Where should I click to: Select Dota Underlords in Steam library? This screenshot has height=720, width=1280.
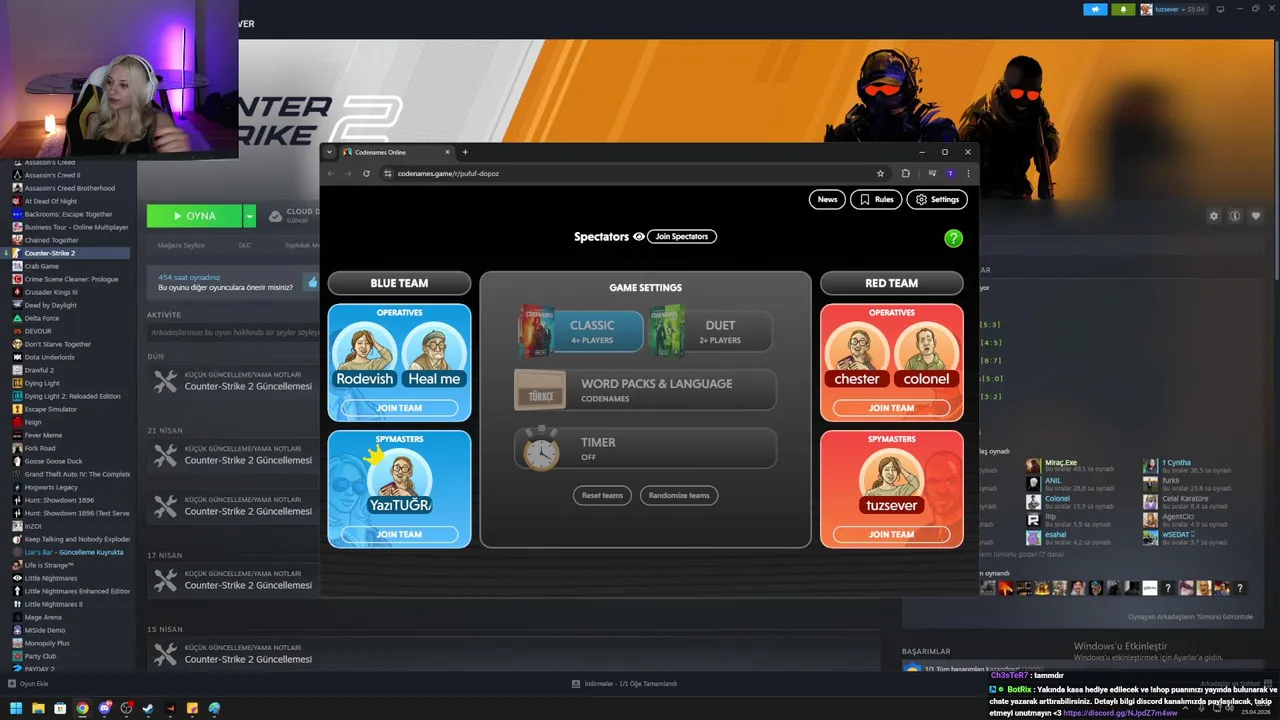(x=49, y=357)
